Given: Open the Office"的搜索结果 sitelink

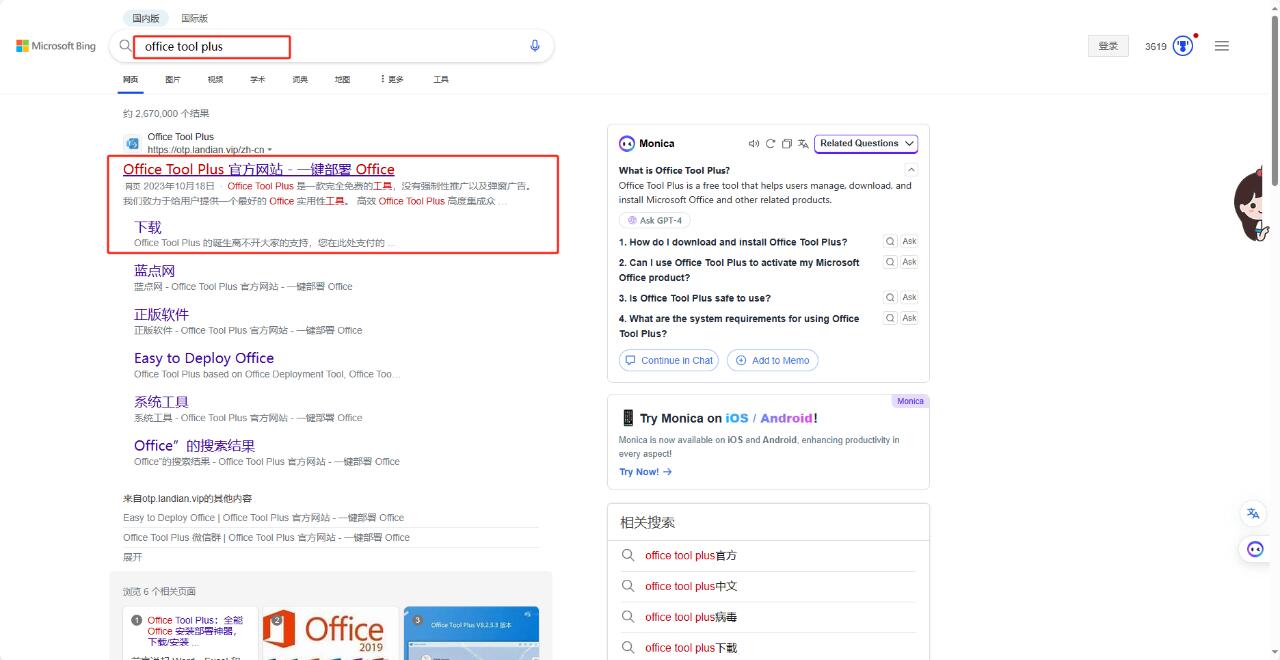Looking at the screenshot, I should 195,445.
